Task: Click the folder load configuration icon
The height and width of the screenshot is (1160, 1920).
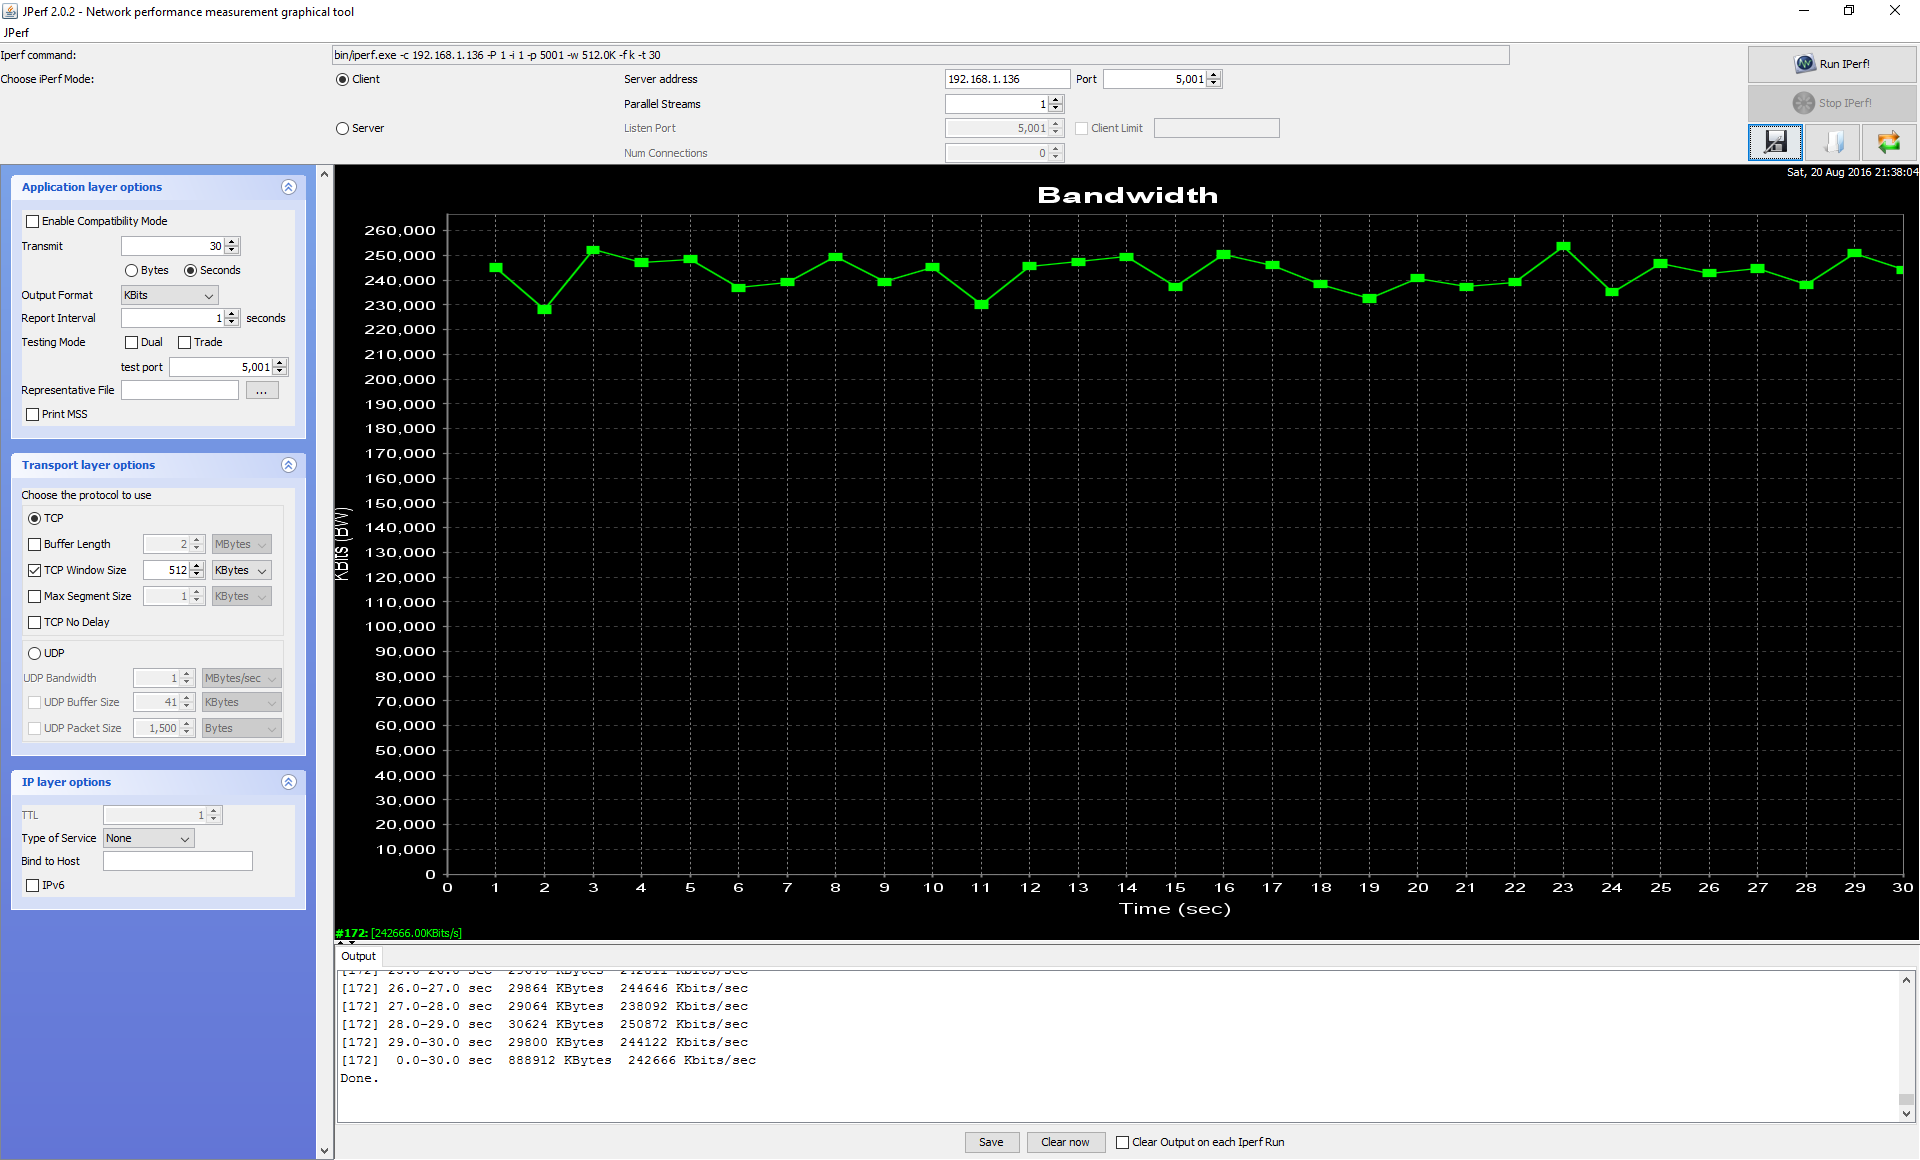Action: pyautogui.click(x=1833, y=142)
